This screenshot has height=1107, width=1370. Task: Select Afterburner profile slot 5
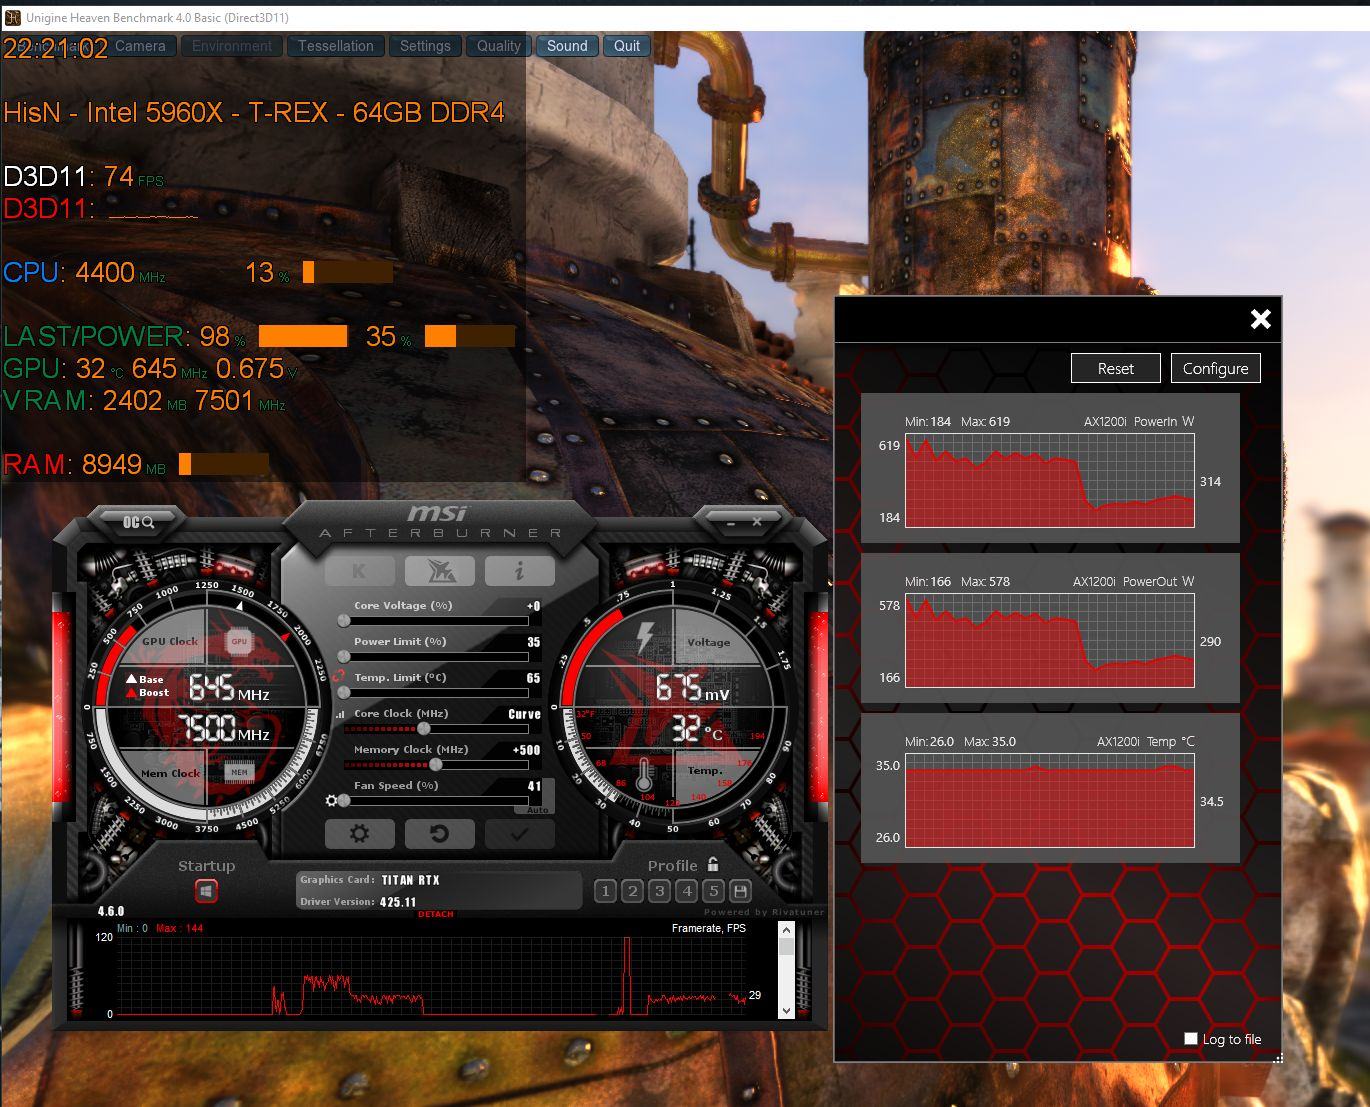tap(713, 891)
